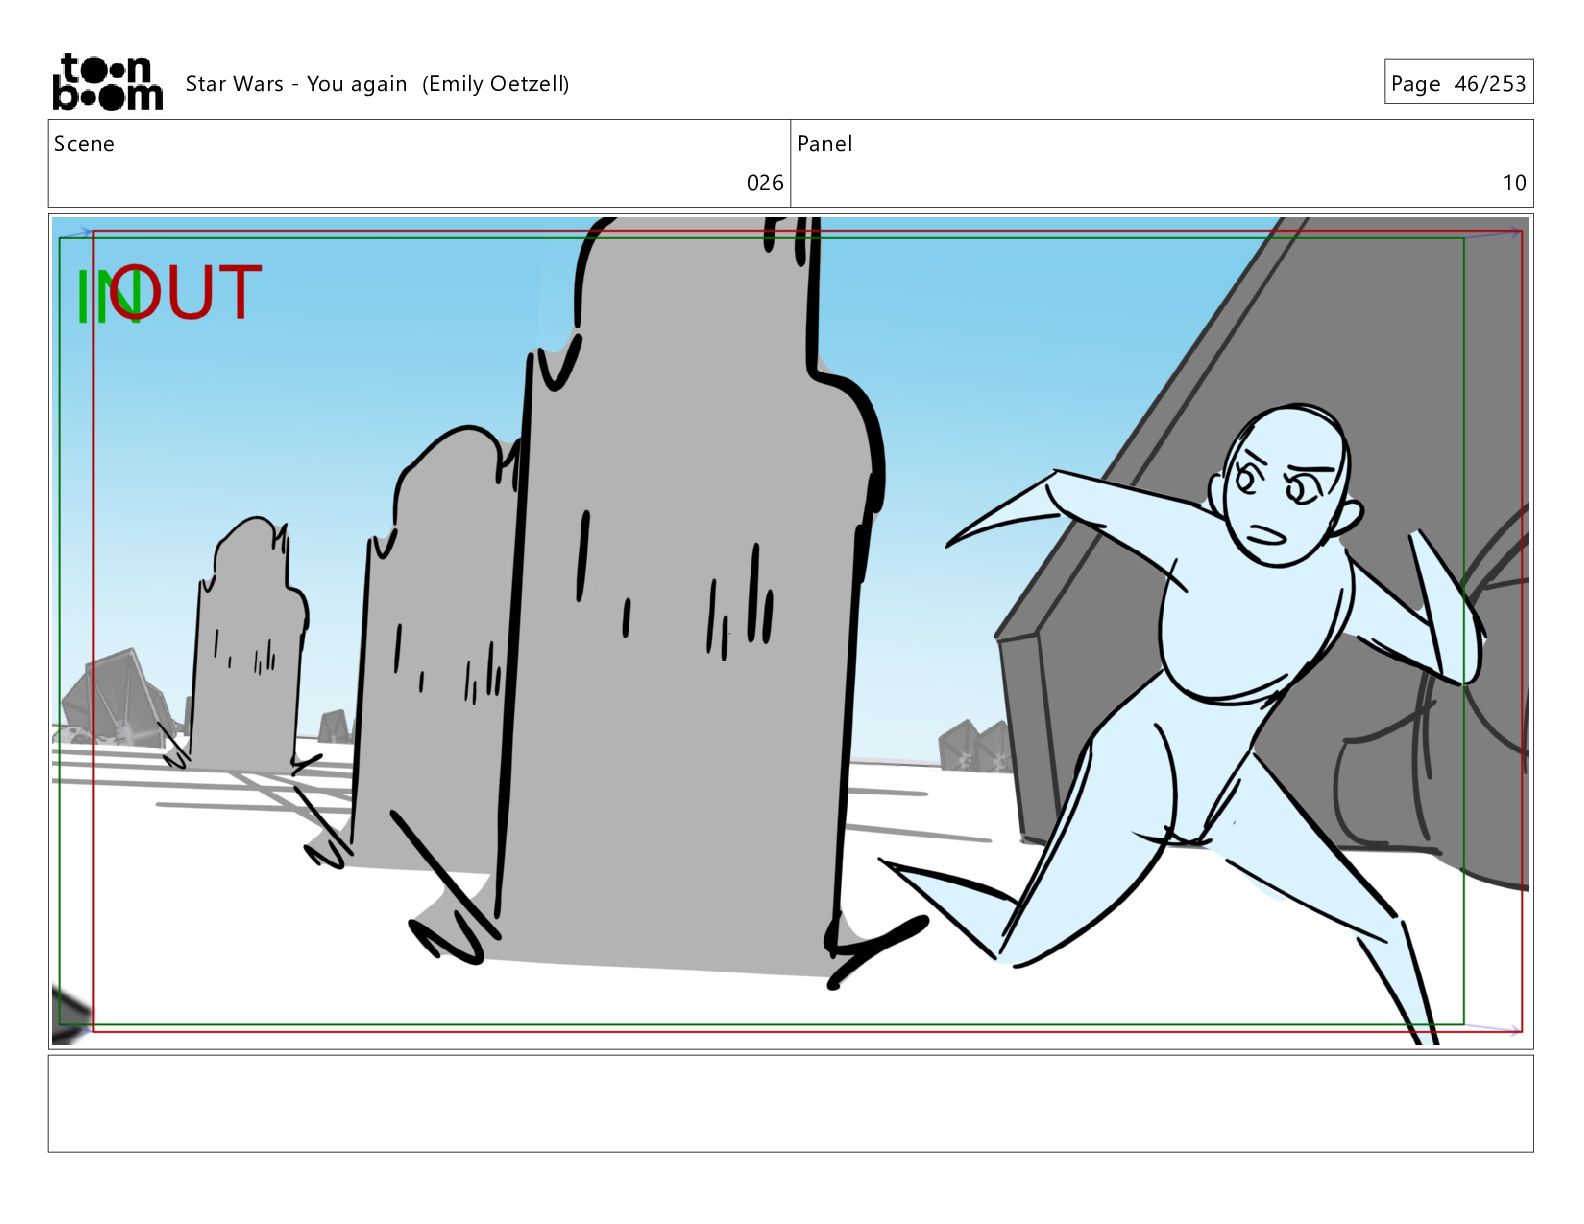Click the "Scene" label
Screen dimensions: 1584x1224
coord(84,144)
